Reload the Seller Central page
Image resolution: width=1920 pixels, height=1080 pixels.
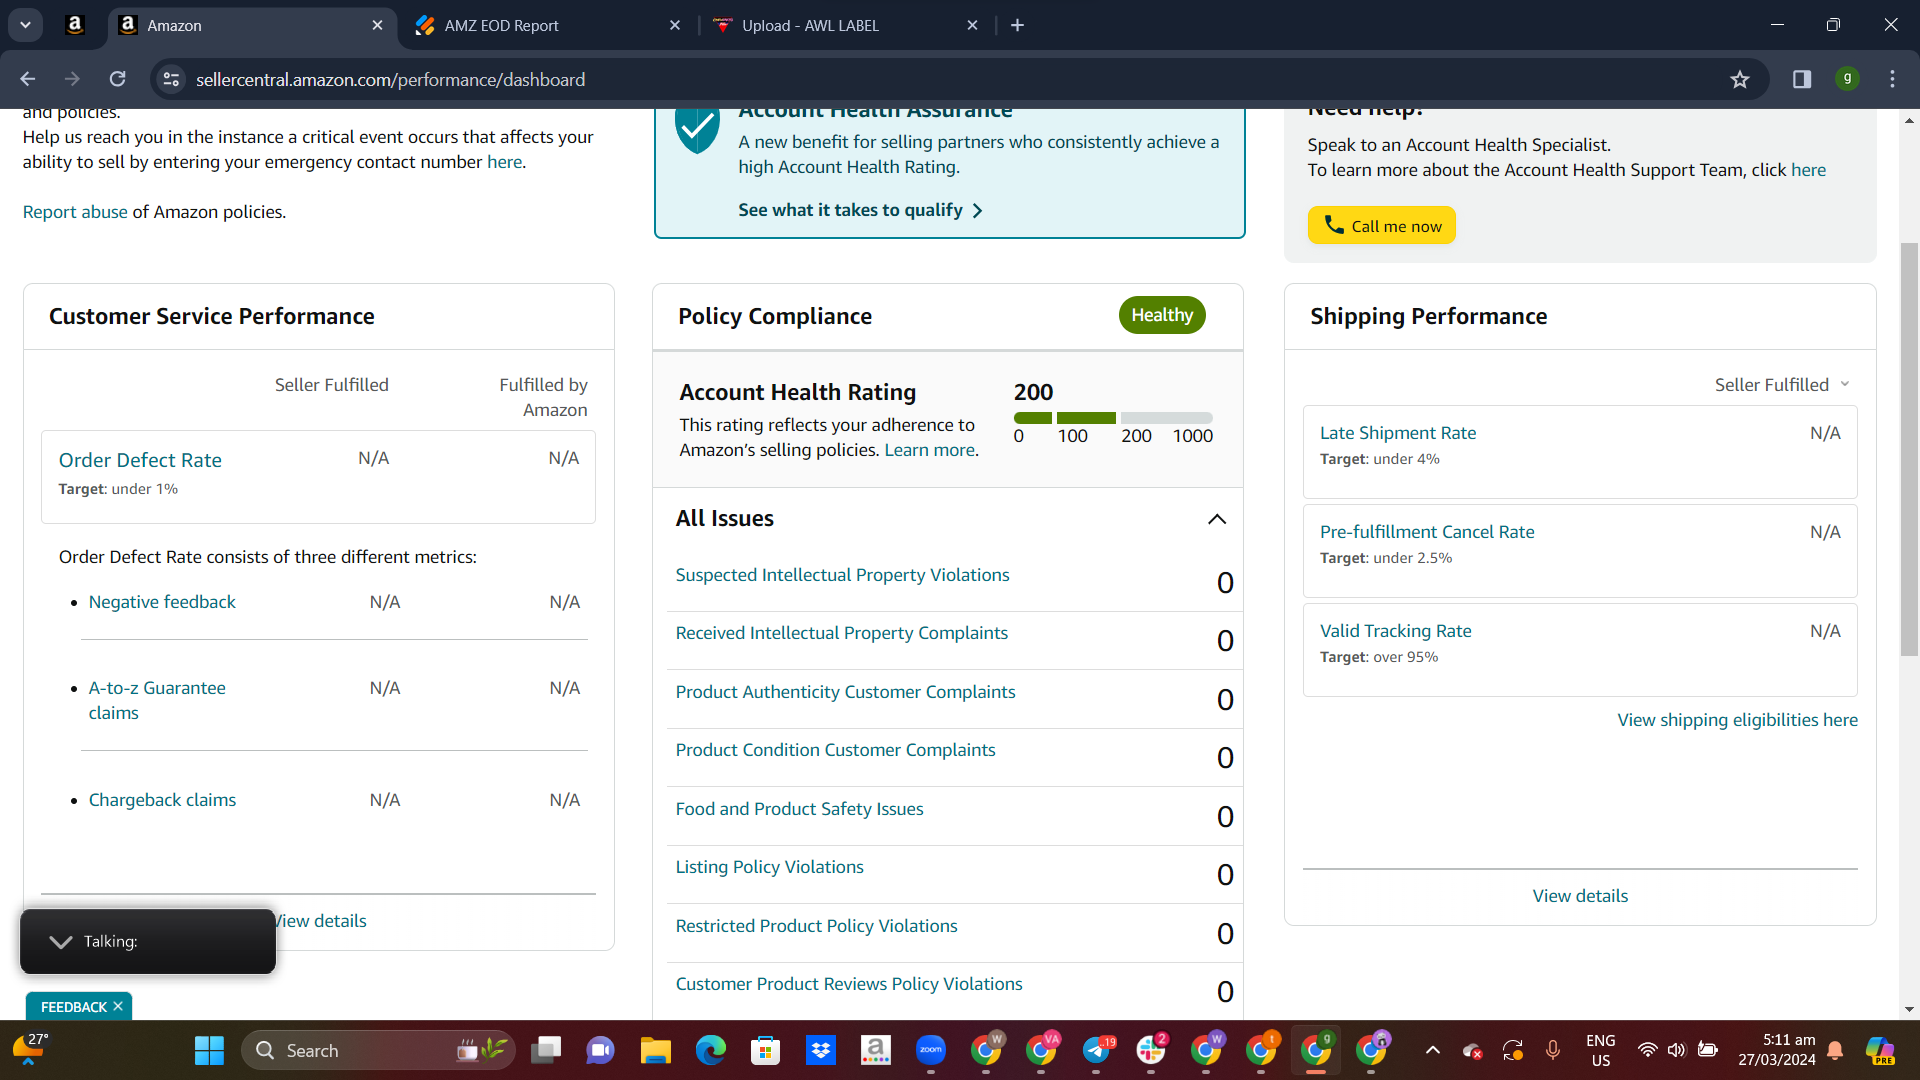click(118, 79)
